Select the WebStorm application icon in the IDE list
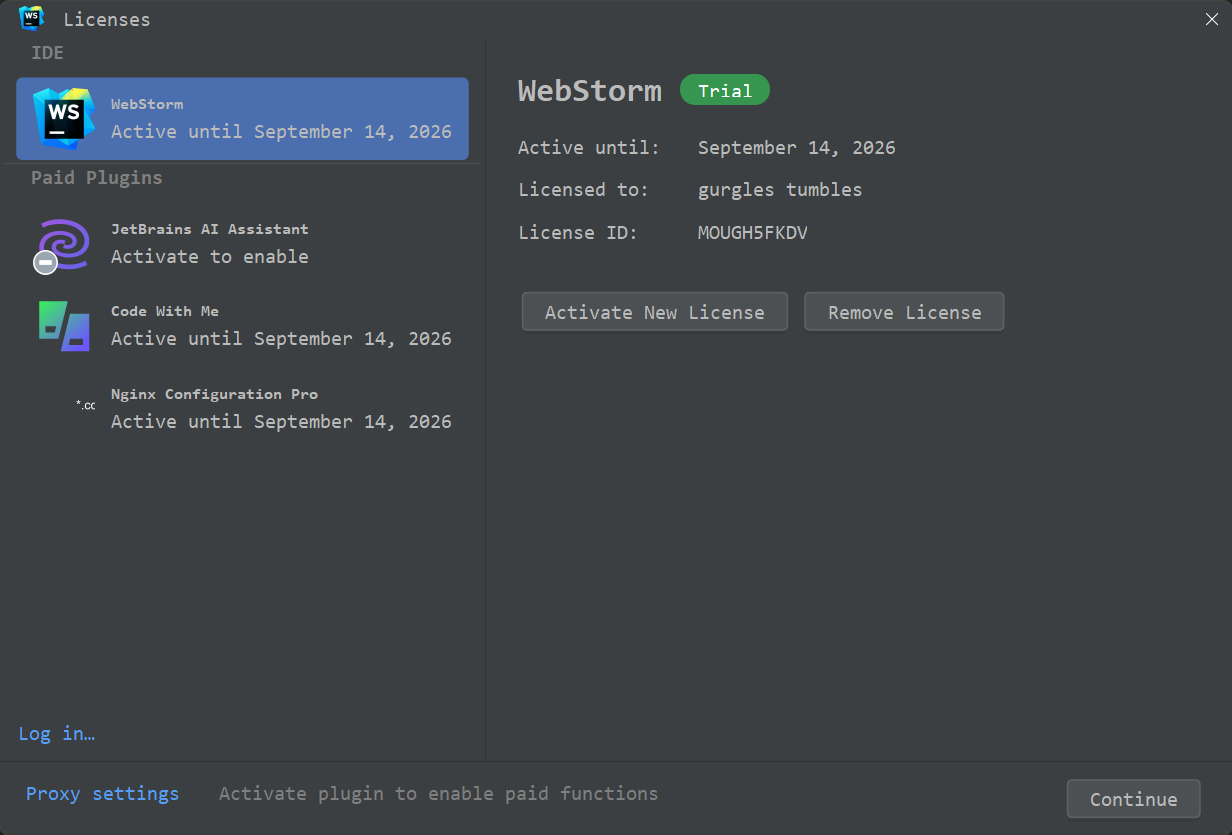1232x835 pixels. tap(60, 118)
